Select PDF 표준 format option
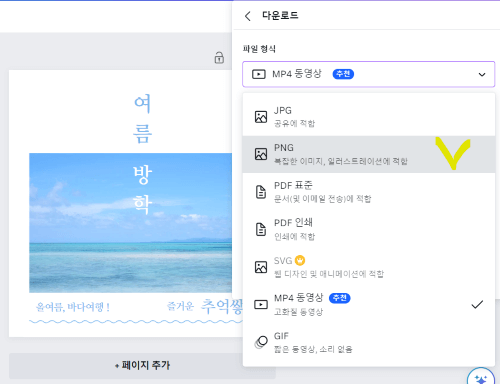Screen dimensions: 500x384 click(x=368, y=192)
